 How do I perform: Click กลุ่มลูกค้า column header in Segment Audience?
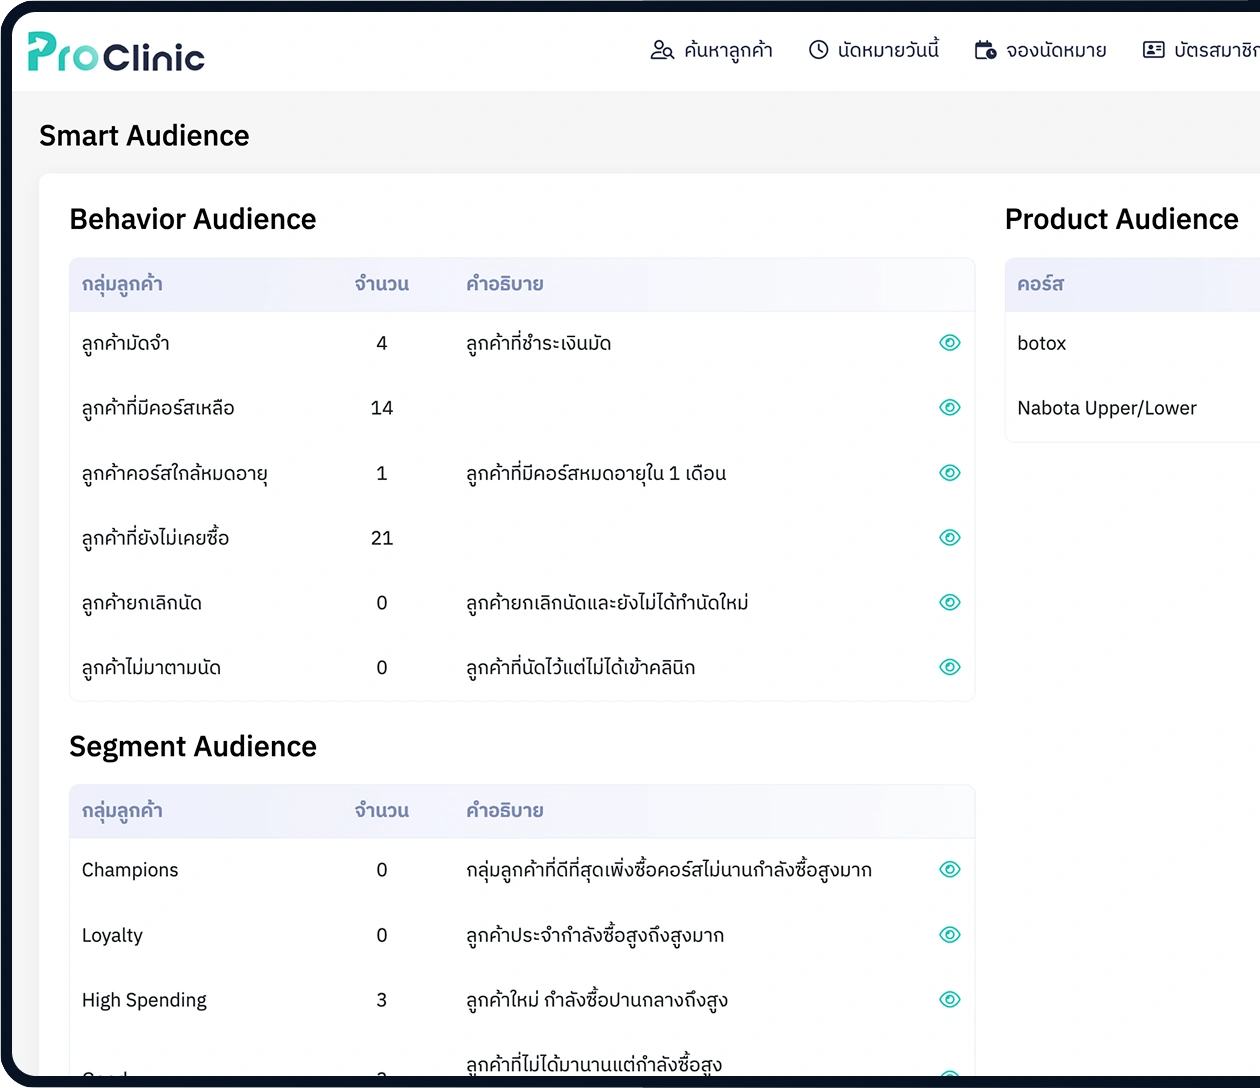pos(122,811)
